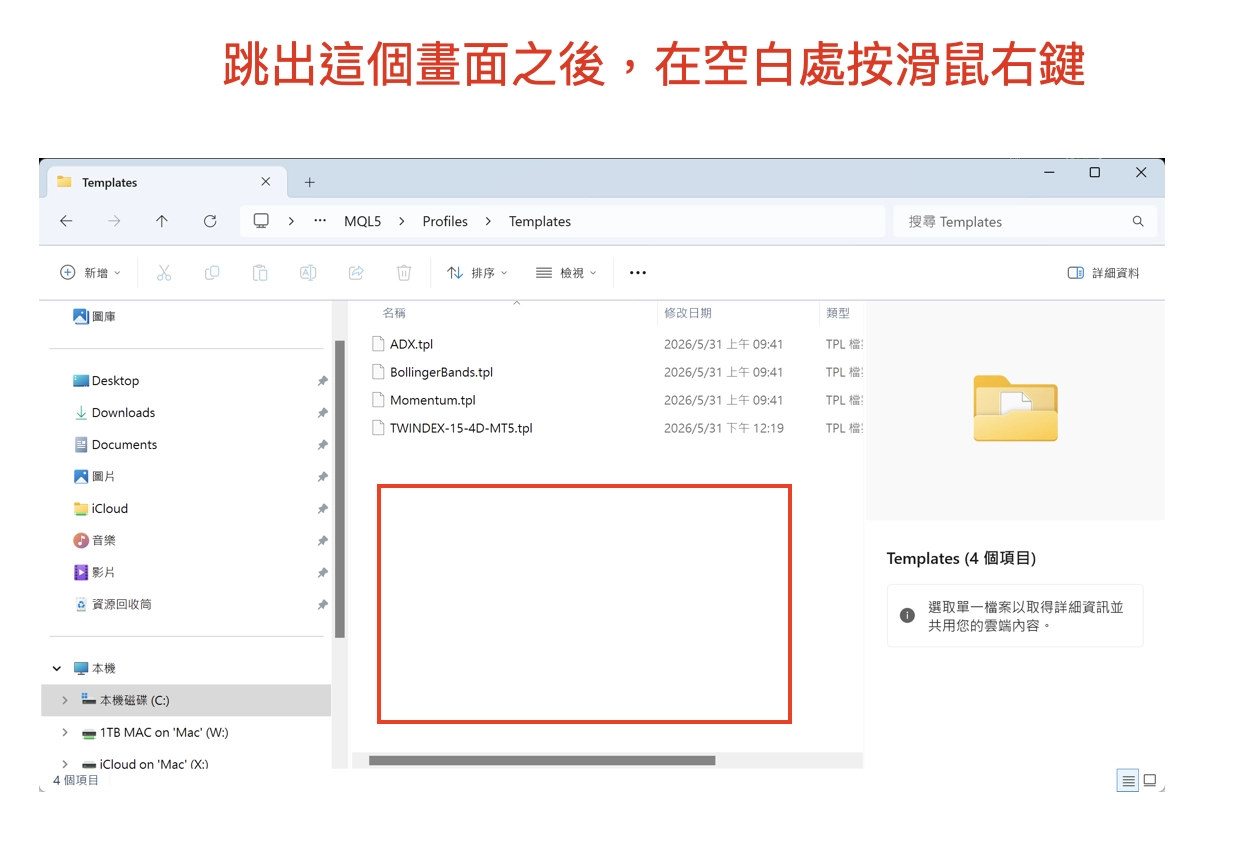
Task: Open the 檢視 view dropdown
Action: (566, 272)
